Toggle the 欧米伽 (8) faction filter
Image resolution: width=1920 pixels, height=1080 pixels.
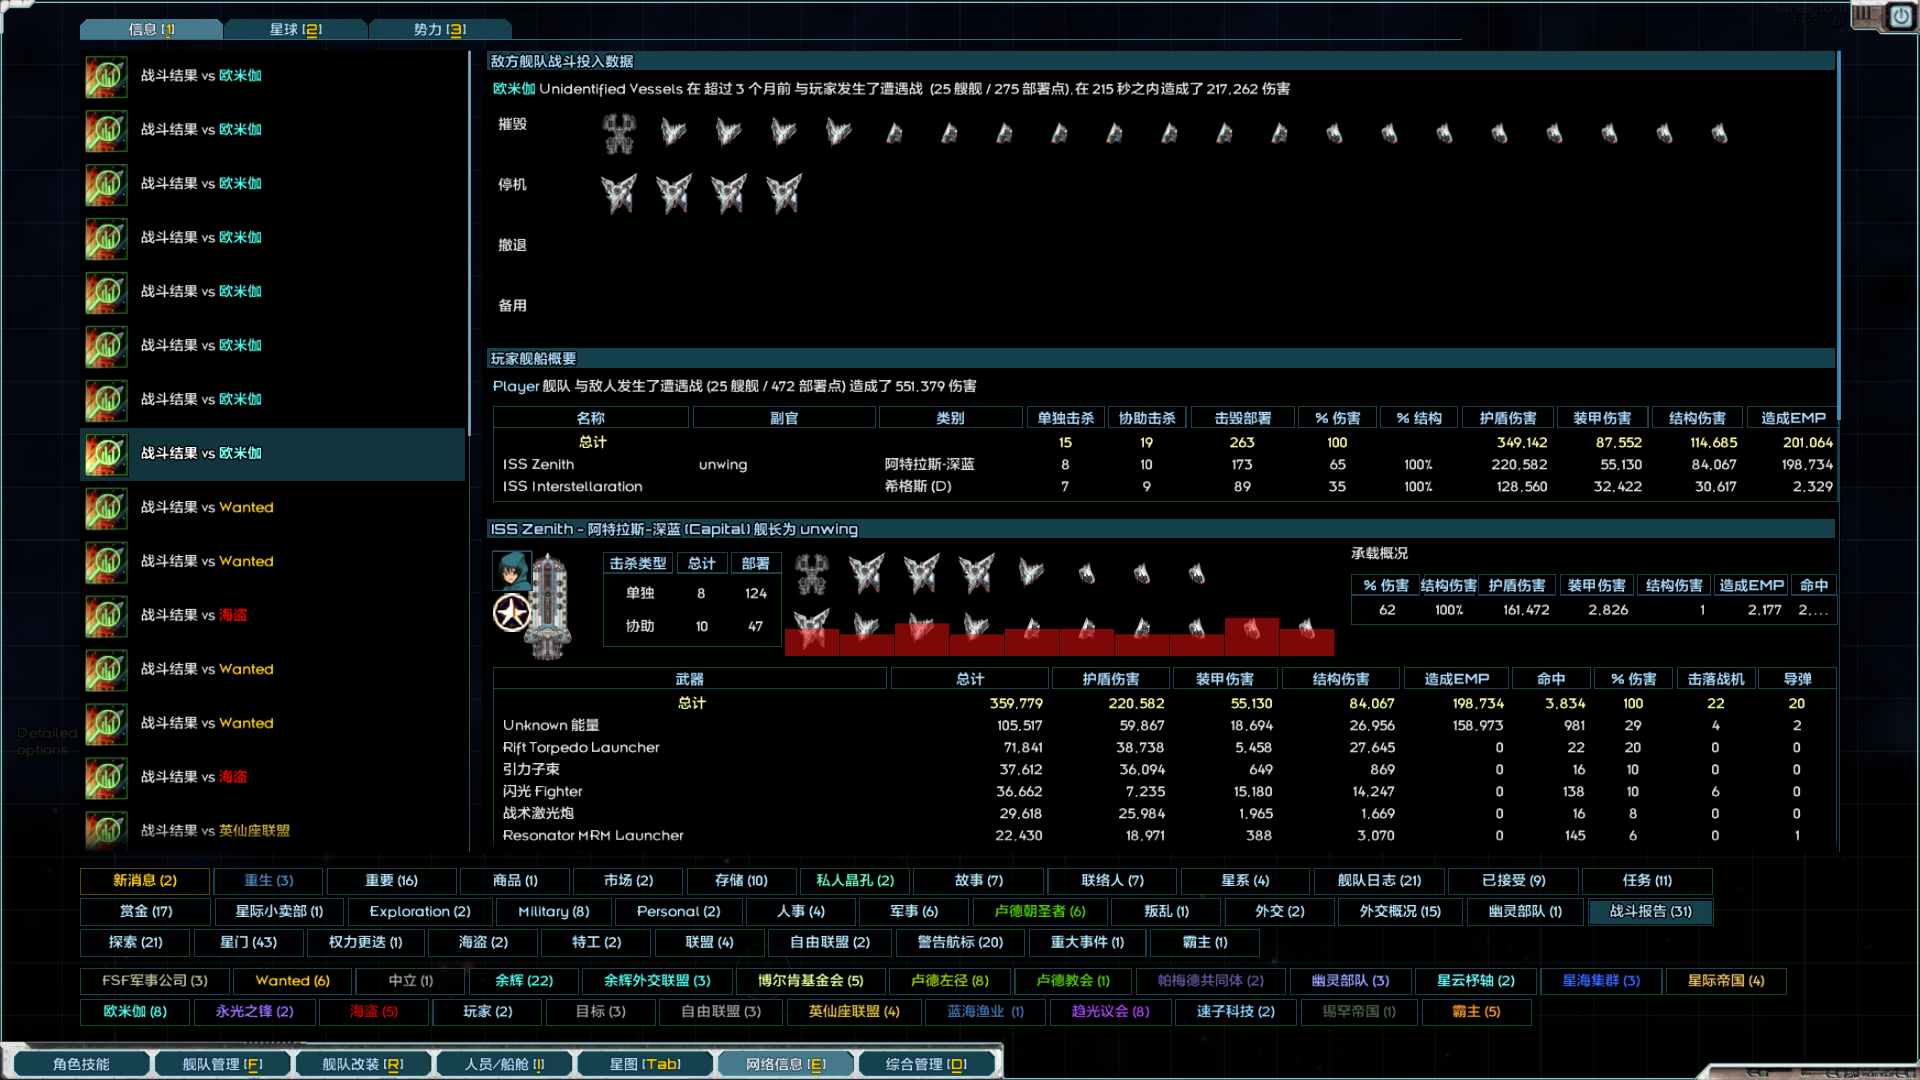[135, 1012]
